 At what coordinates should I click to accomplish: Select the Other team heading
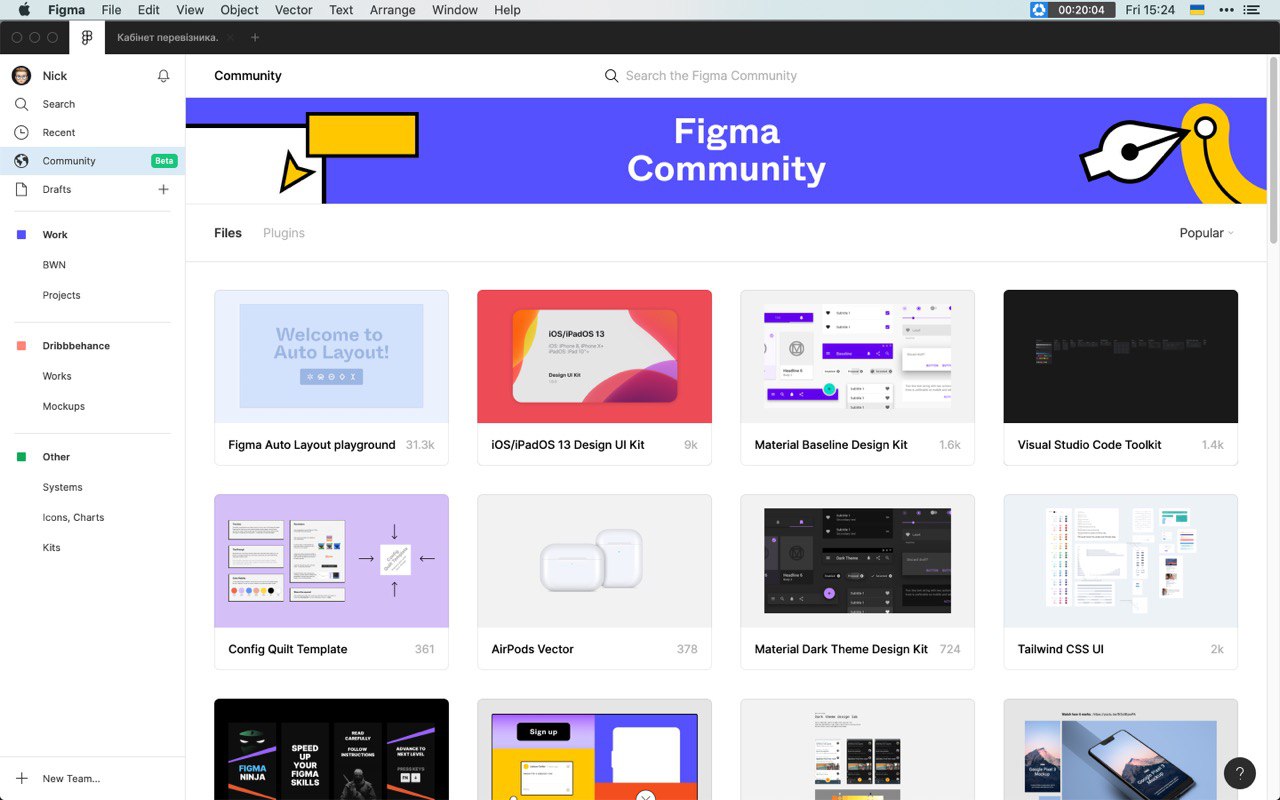[x=56, y=457]
